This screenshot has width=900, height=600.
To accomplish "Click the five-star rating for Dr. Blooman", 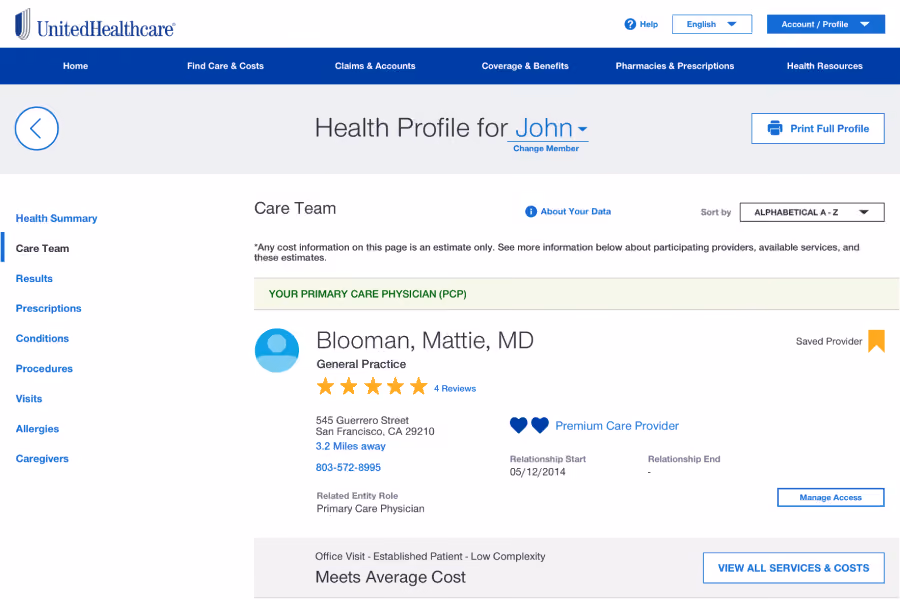I will click(372, 386).
